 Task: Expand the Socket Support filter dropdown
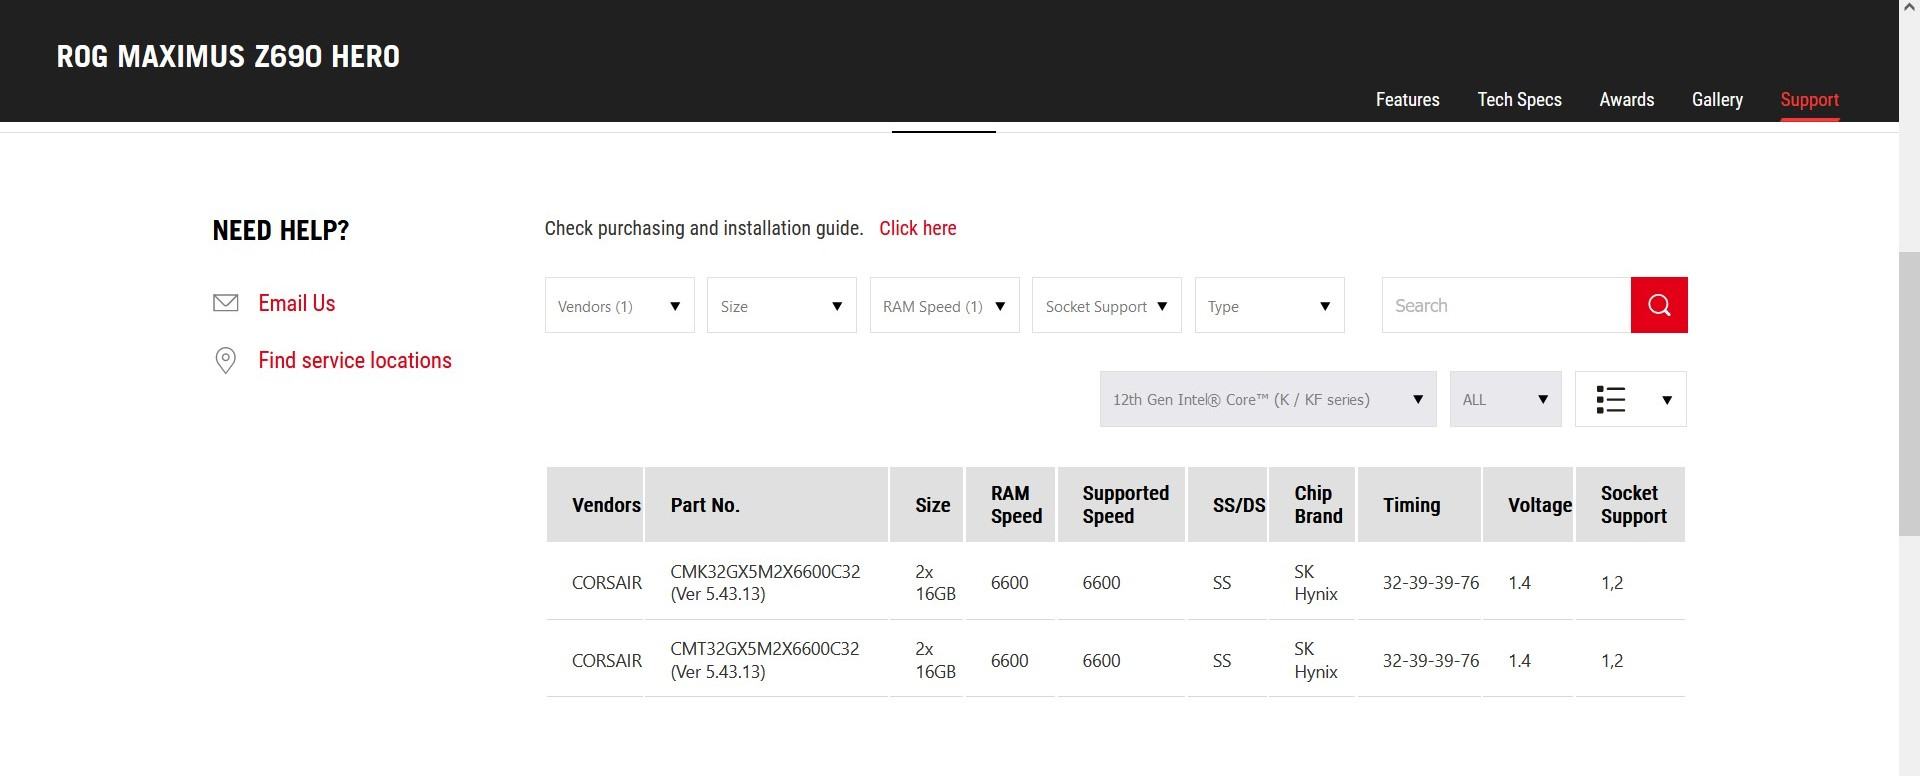point(1106,306)
